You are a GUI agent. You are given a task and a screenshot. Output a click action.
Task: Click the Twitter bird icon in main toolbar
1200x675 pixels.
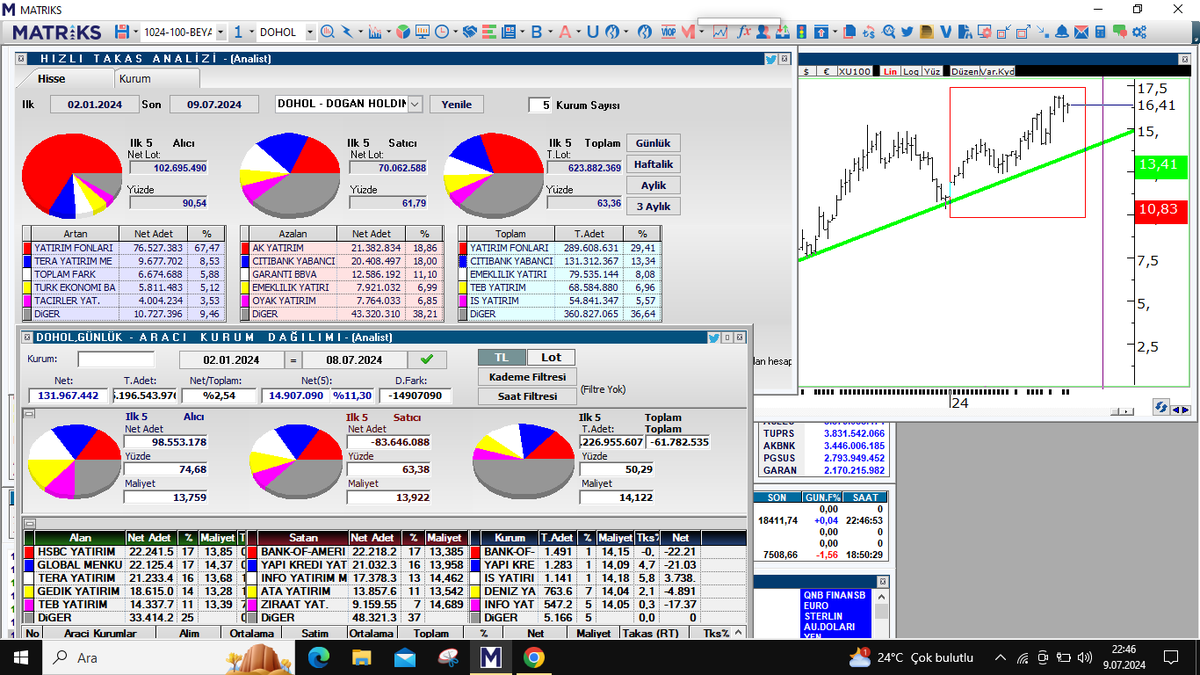pyautogui.click(x=907, y=32)
